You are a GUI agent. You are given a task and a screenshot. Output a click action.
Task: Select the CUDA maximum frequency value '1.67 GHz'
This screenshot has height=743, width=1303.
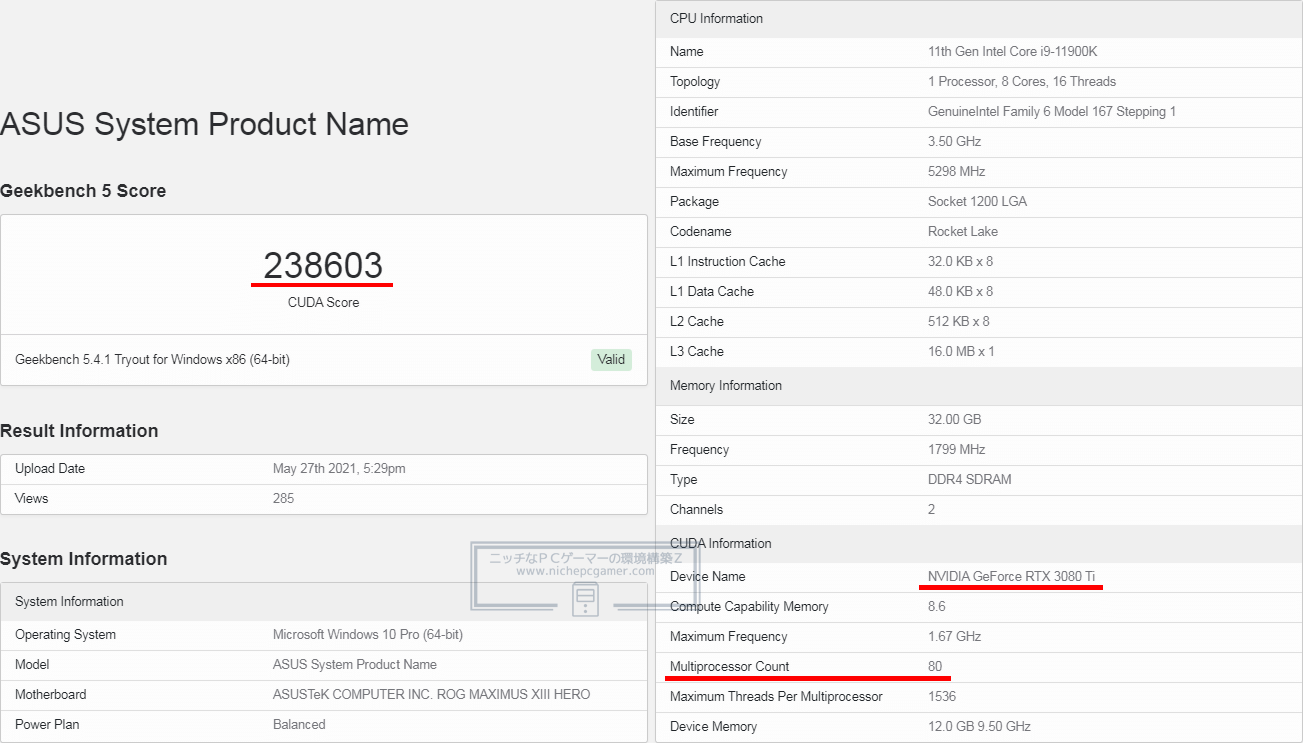pos(955,637)
